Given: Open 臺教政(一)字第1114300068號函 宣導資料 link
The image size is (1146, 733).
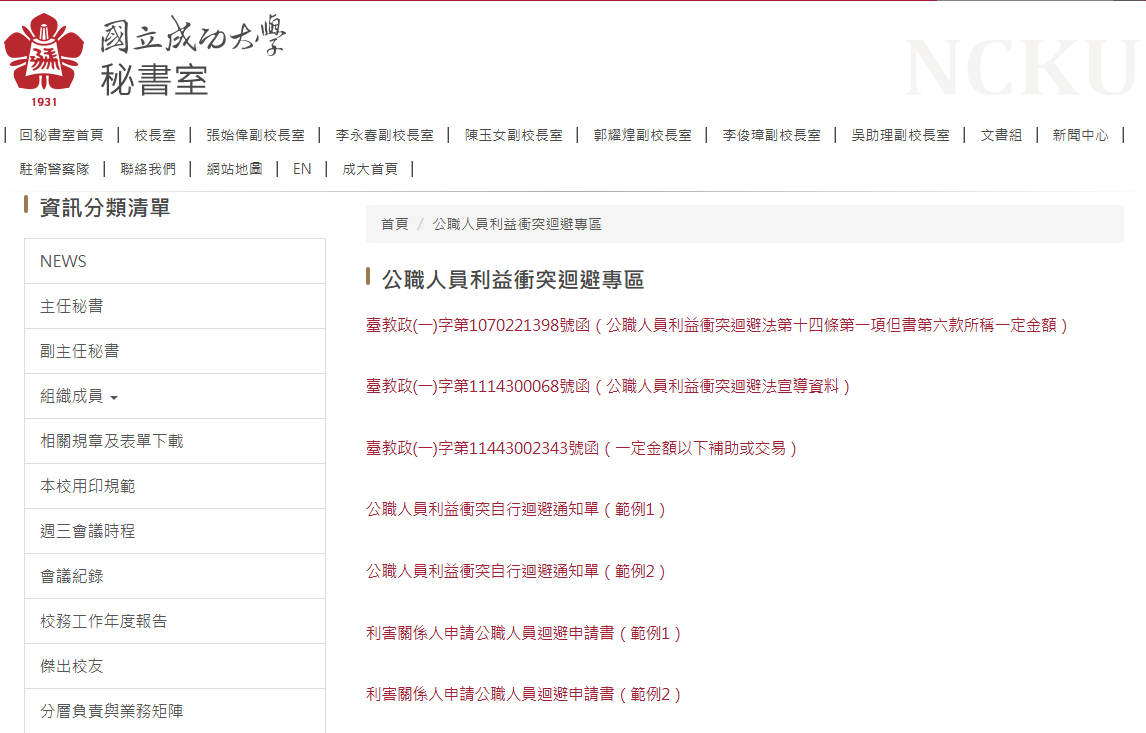Looking at the screenshot, I should pyautogui.click(x=608, y=386).
